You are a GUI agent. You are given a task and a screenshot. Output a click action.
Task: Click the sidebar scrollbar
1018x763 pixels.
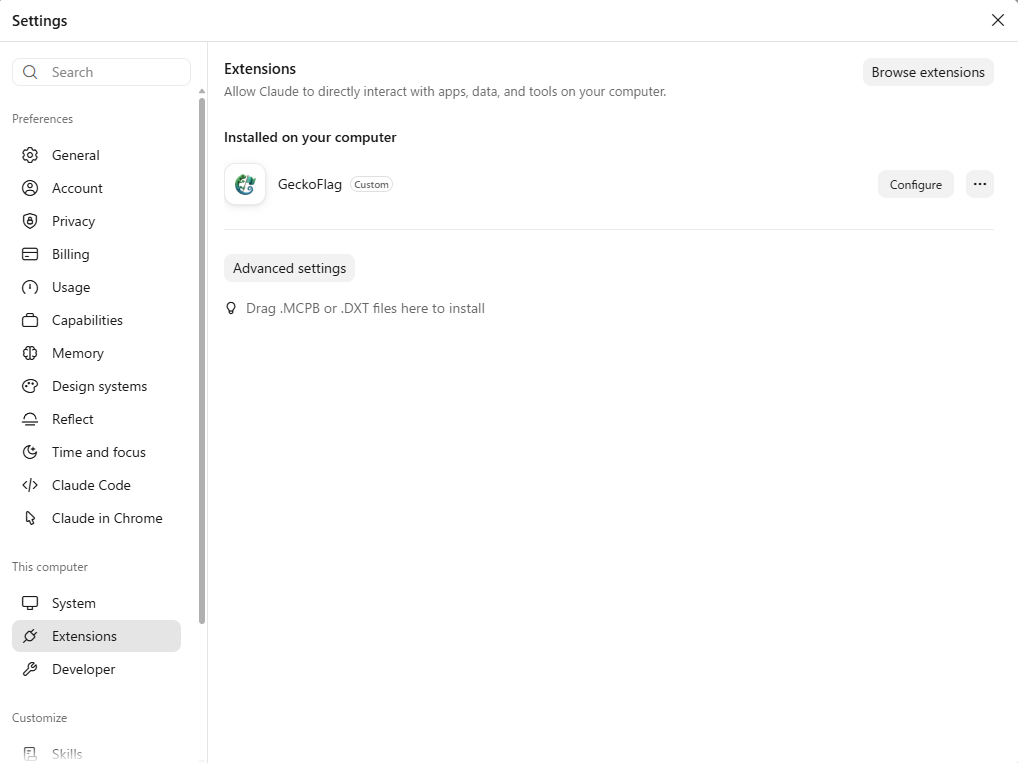click(202, 360)
